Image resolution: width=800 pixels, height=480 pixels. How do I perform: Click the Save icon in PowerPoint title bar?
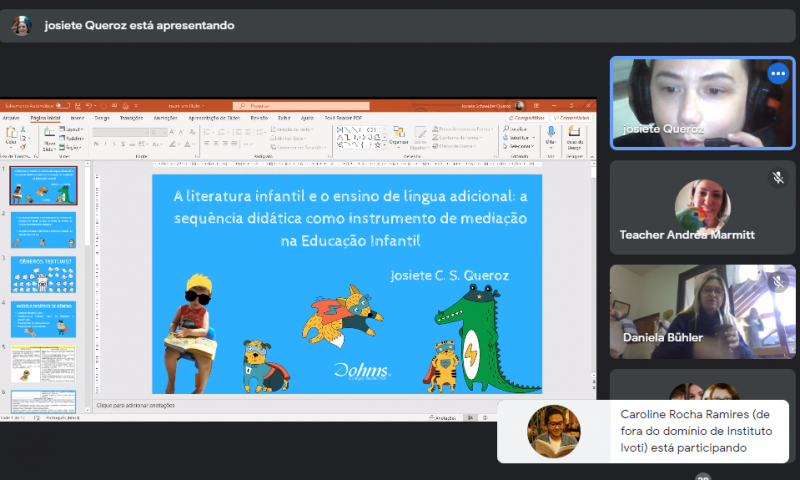pyautogui.click(x=78, y=106)
